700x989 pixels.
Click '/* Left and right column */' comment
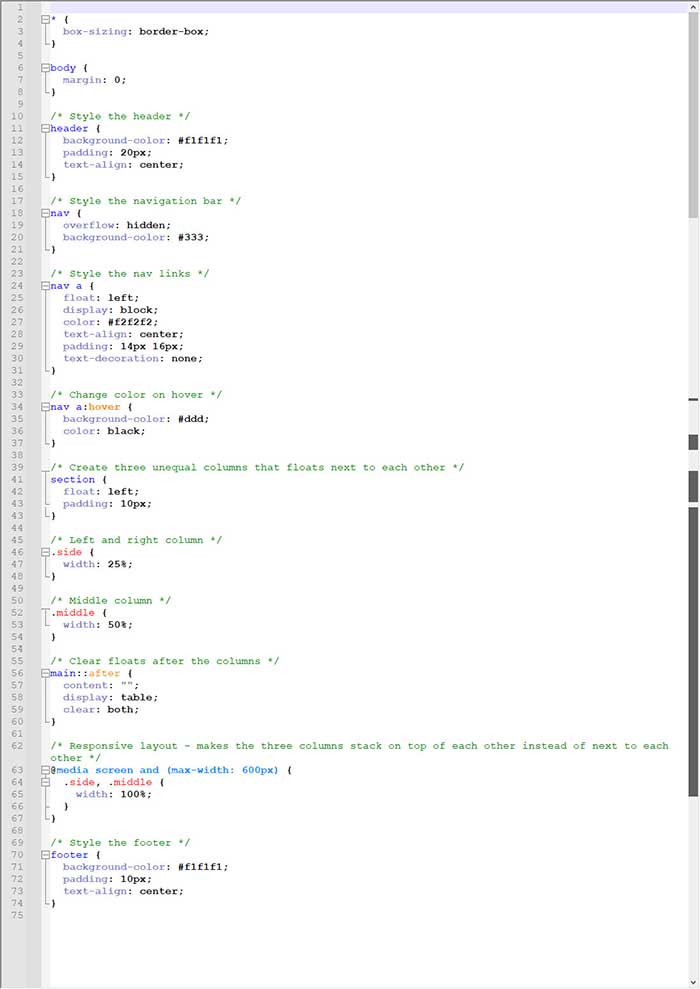pyautogui.click(x=136, y=540)
